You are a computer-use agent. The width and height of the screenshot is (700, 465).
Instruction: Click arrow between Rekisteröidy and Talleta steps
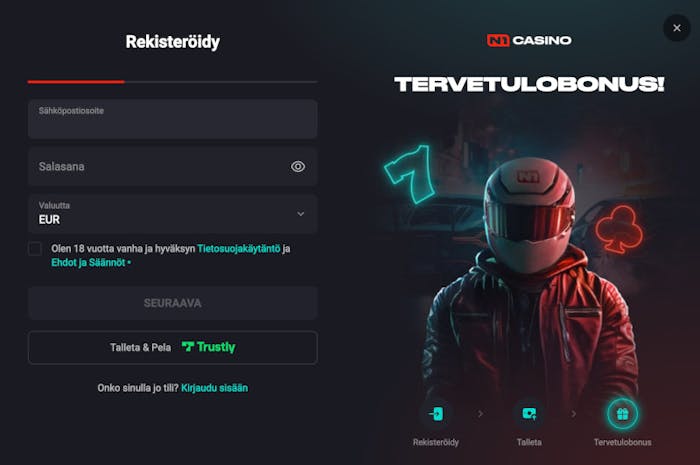point(480,414)
